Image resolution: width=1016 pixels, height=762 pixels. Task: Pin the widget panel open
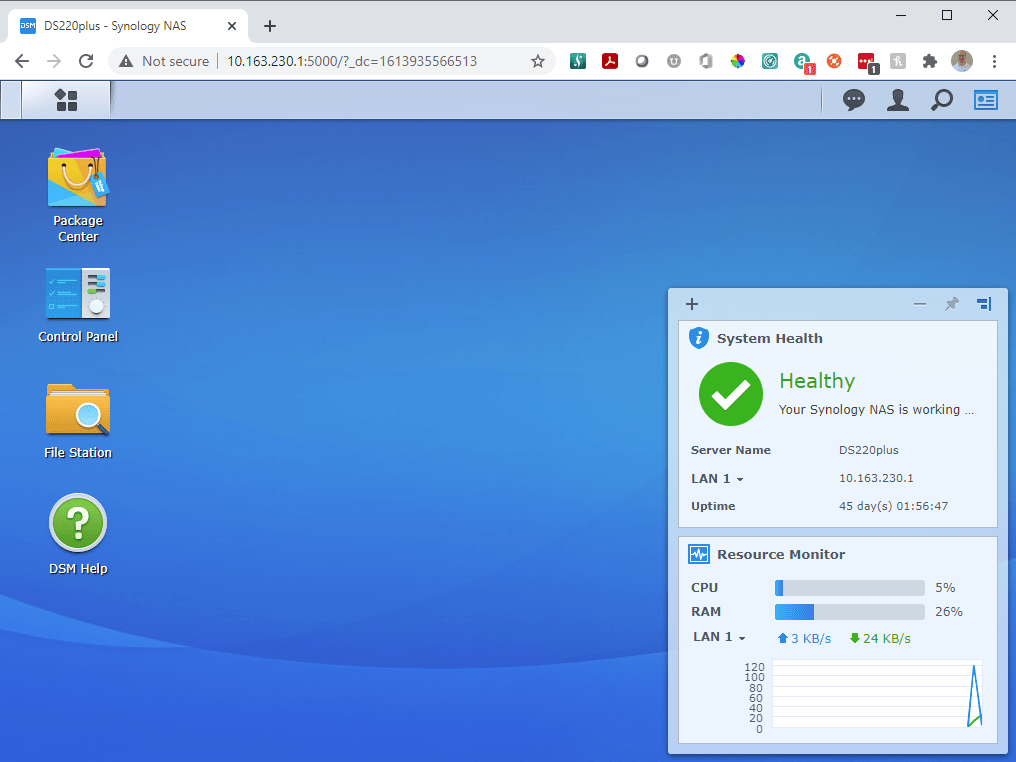click(951, 304)
